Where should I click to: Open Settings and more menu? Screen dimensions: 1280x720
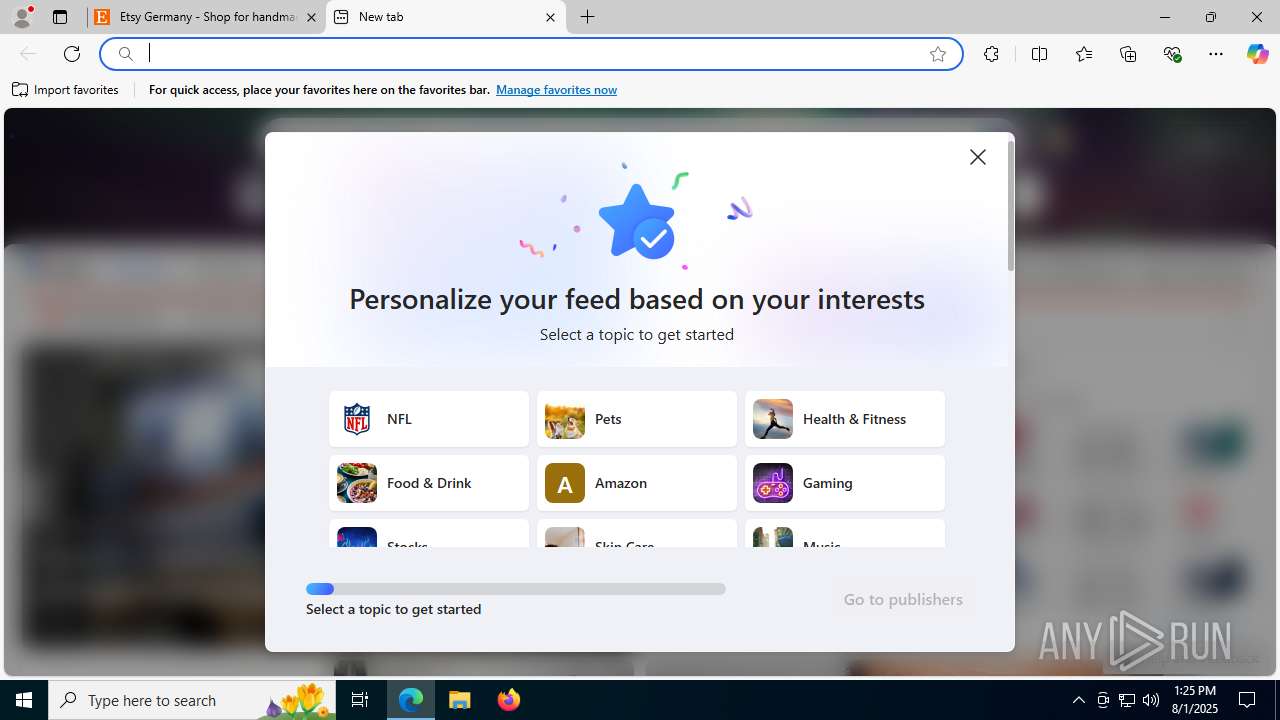(x=1216, y=54)
